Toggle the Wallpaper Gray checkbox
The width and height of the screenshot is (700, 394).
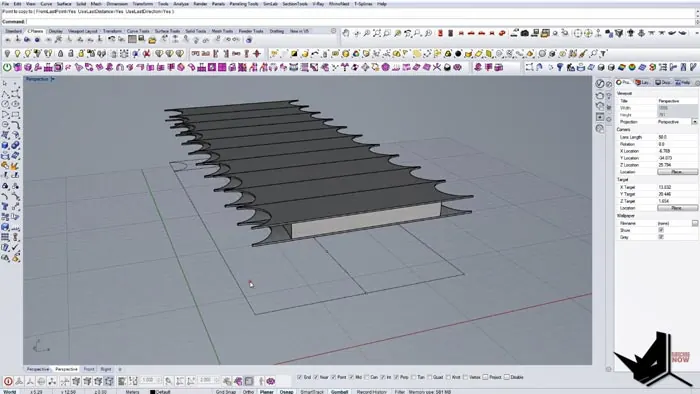pyautogui.click(x=661, y=237)
